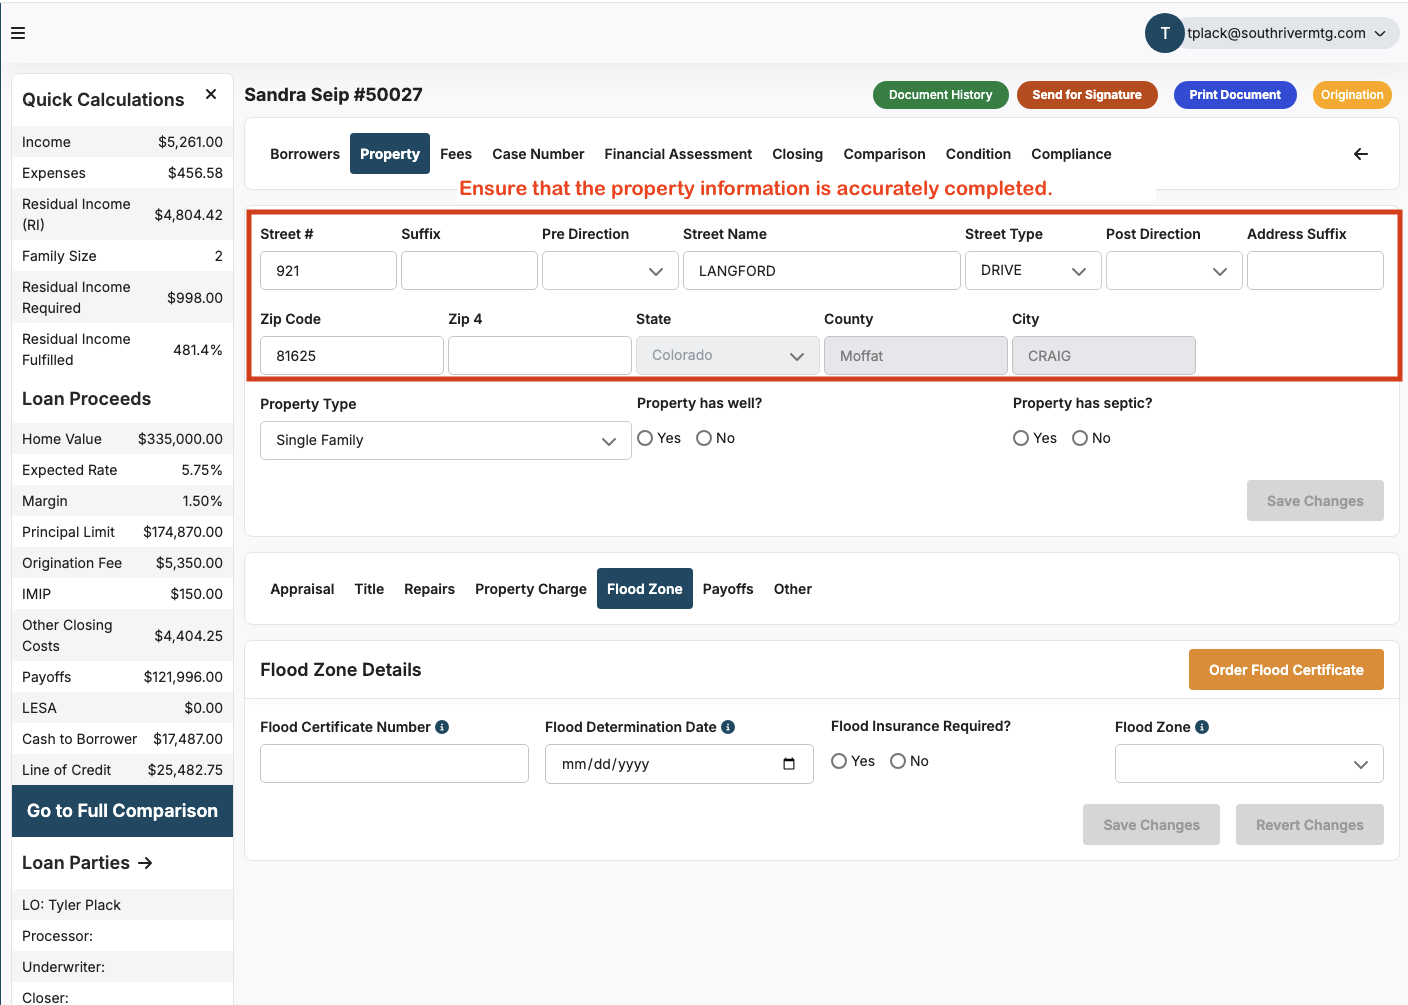1408x1005 pixels.
Task: Switch to the Financial Assessment tab
Action: [x=678, y=154]
